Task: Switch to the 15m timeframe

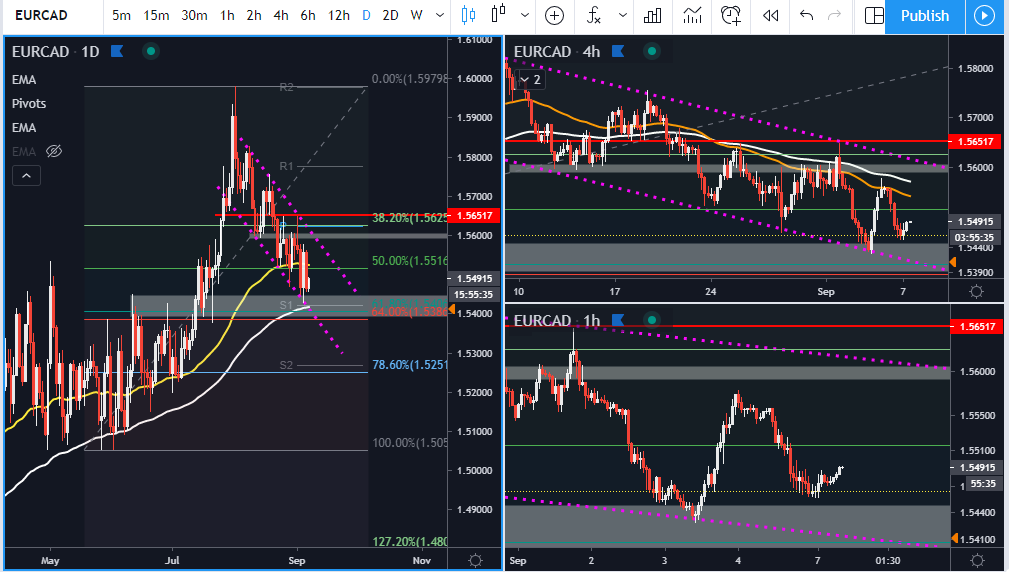Action: pyautogui.click(x=156, y=15)
